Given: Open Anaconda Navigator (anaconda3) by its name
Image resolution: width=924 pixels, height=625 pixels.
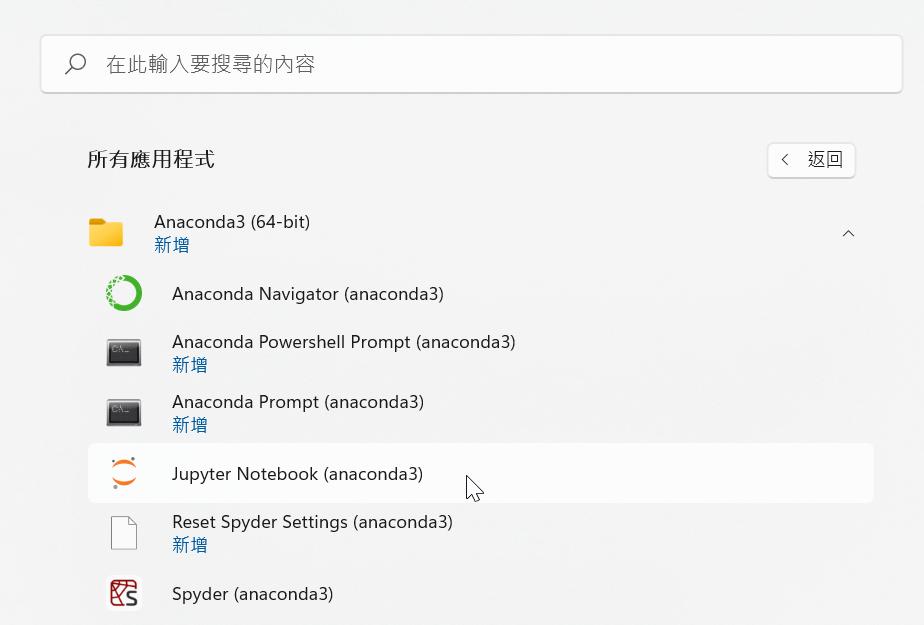Looking at the screenshot, I should pyautogui.click(x=308, y=293).
